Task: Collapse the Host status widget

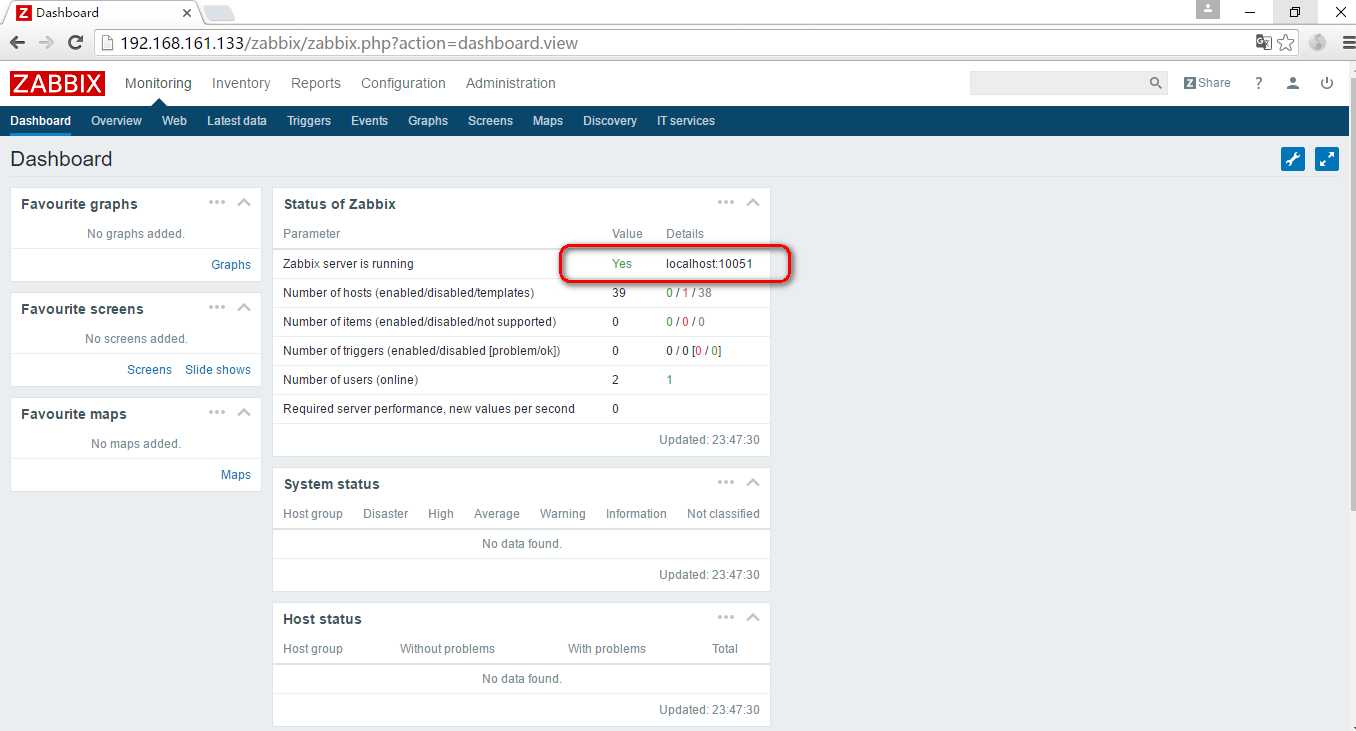Action: (753, 618)
